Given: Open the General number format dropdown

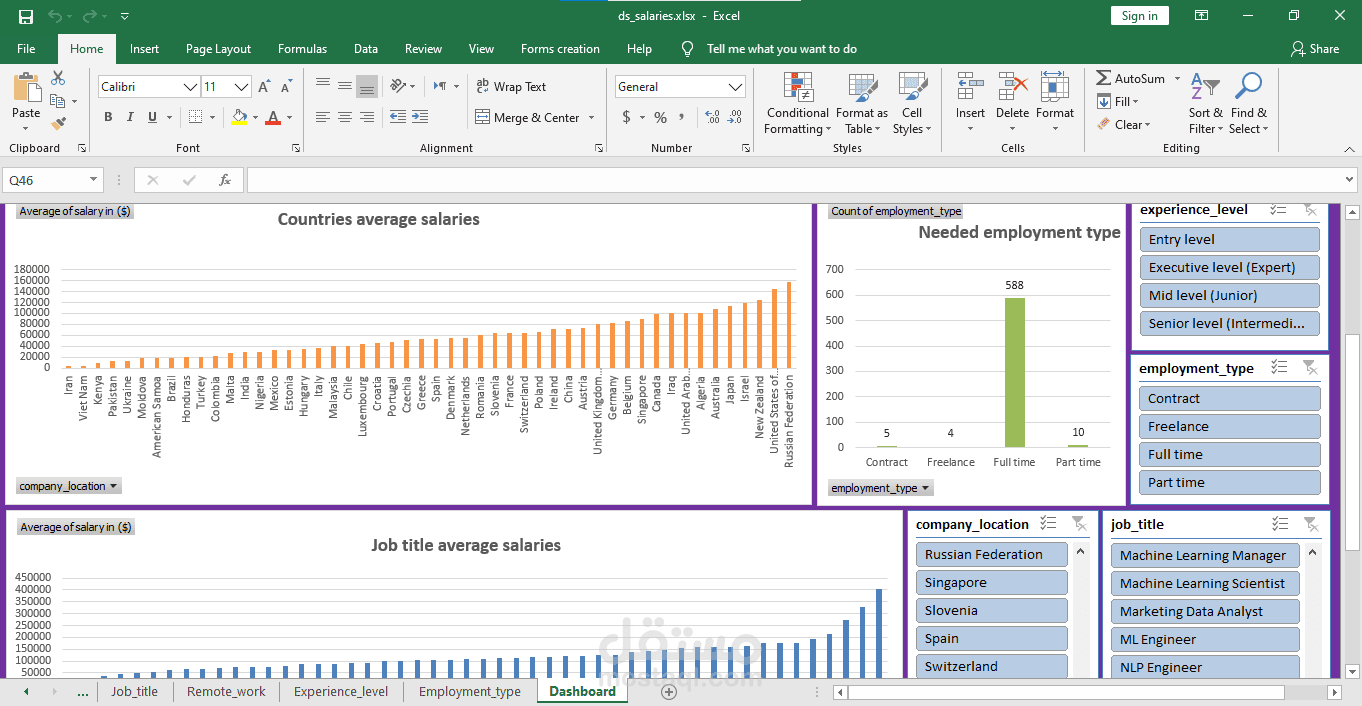Looking at the screenshot, I should coord(736,86).
